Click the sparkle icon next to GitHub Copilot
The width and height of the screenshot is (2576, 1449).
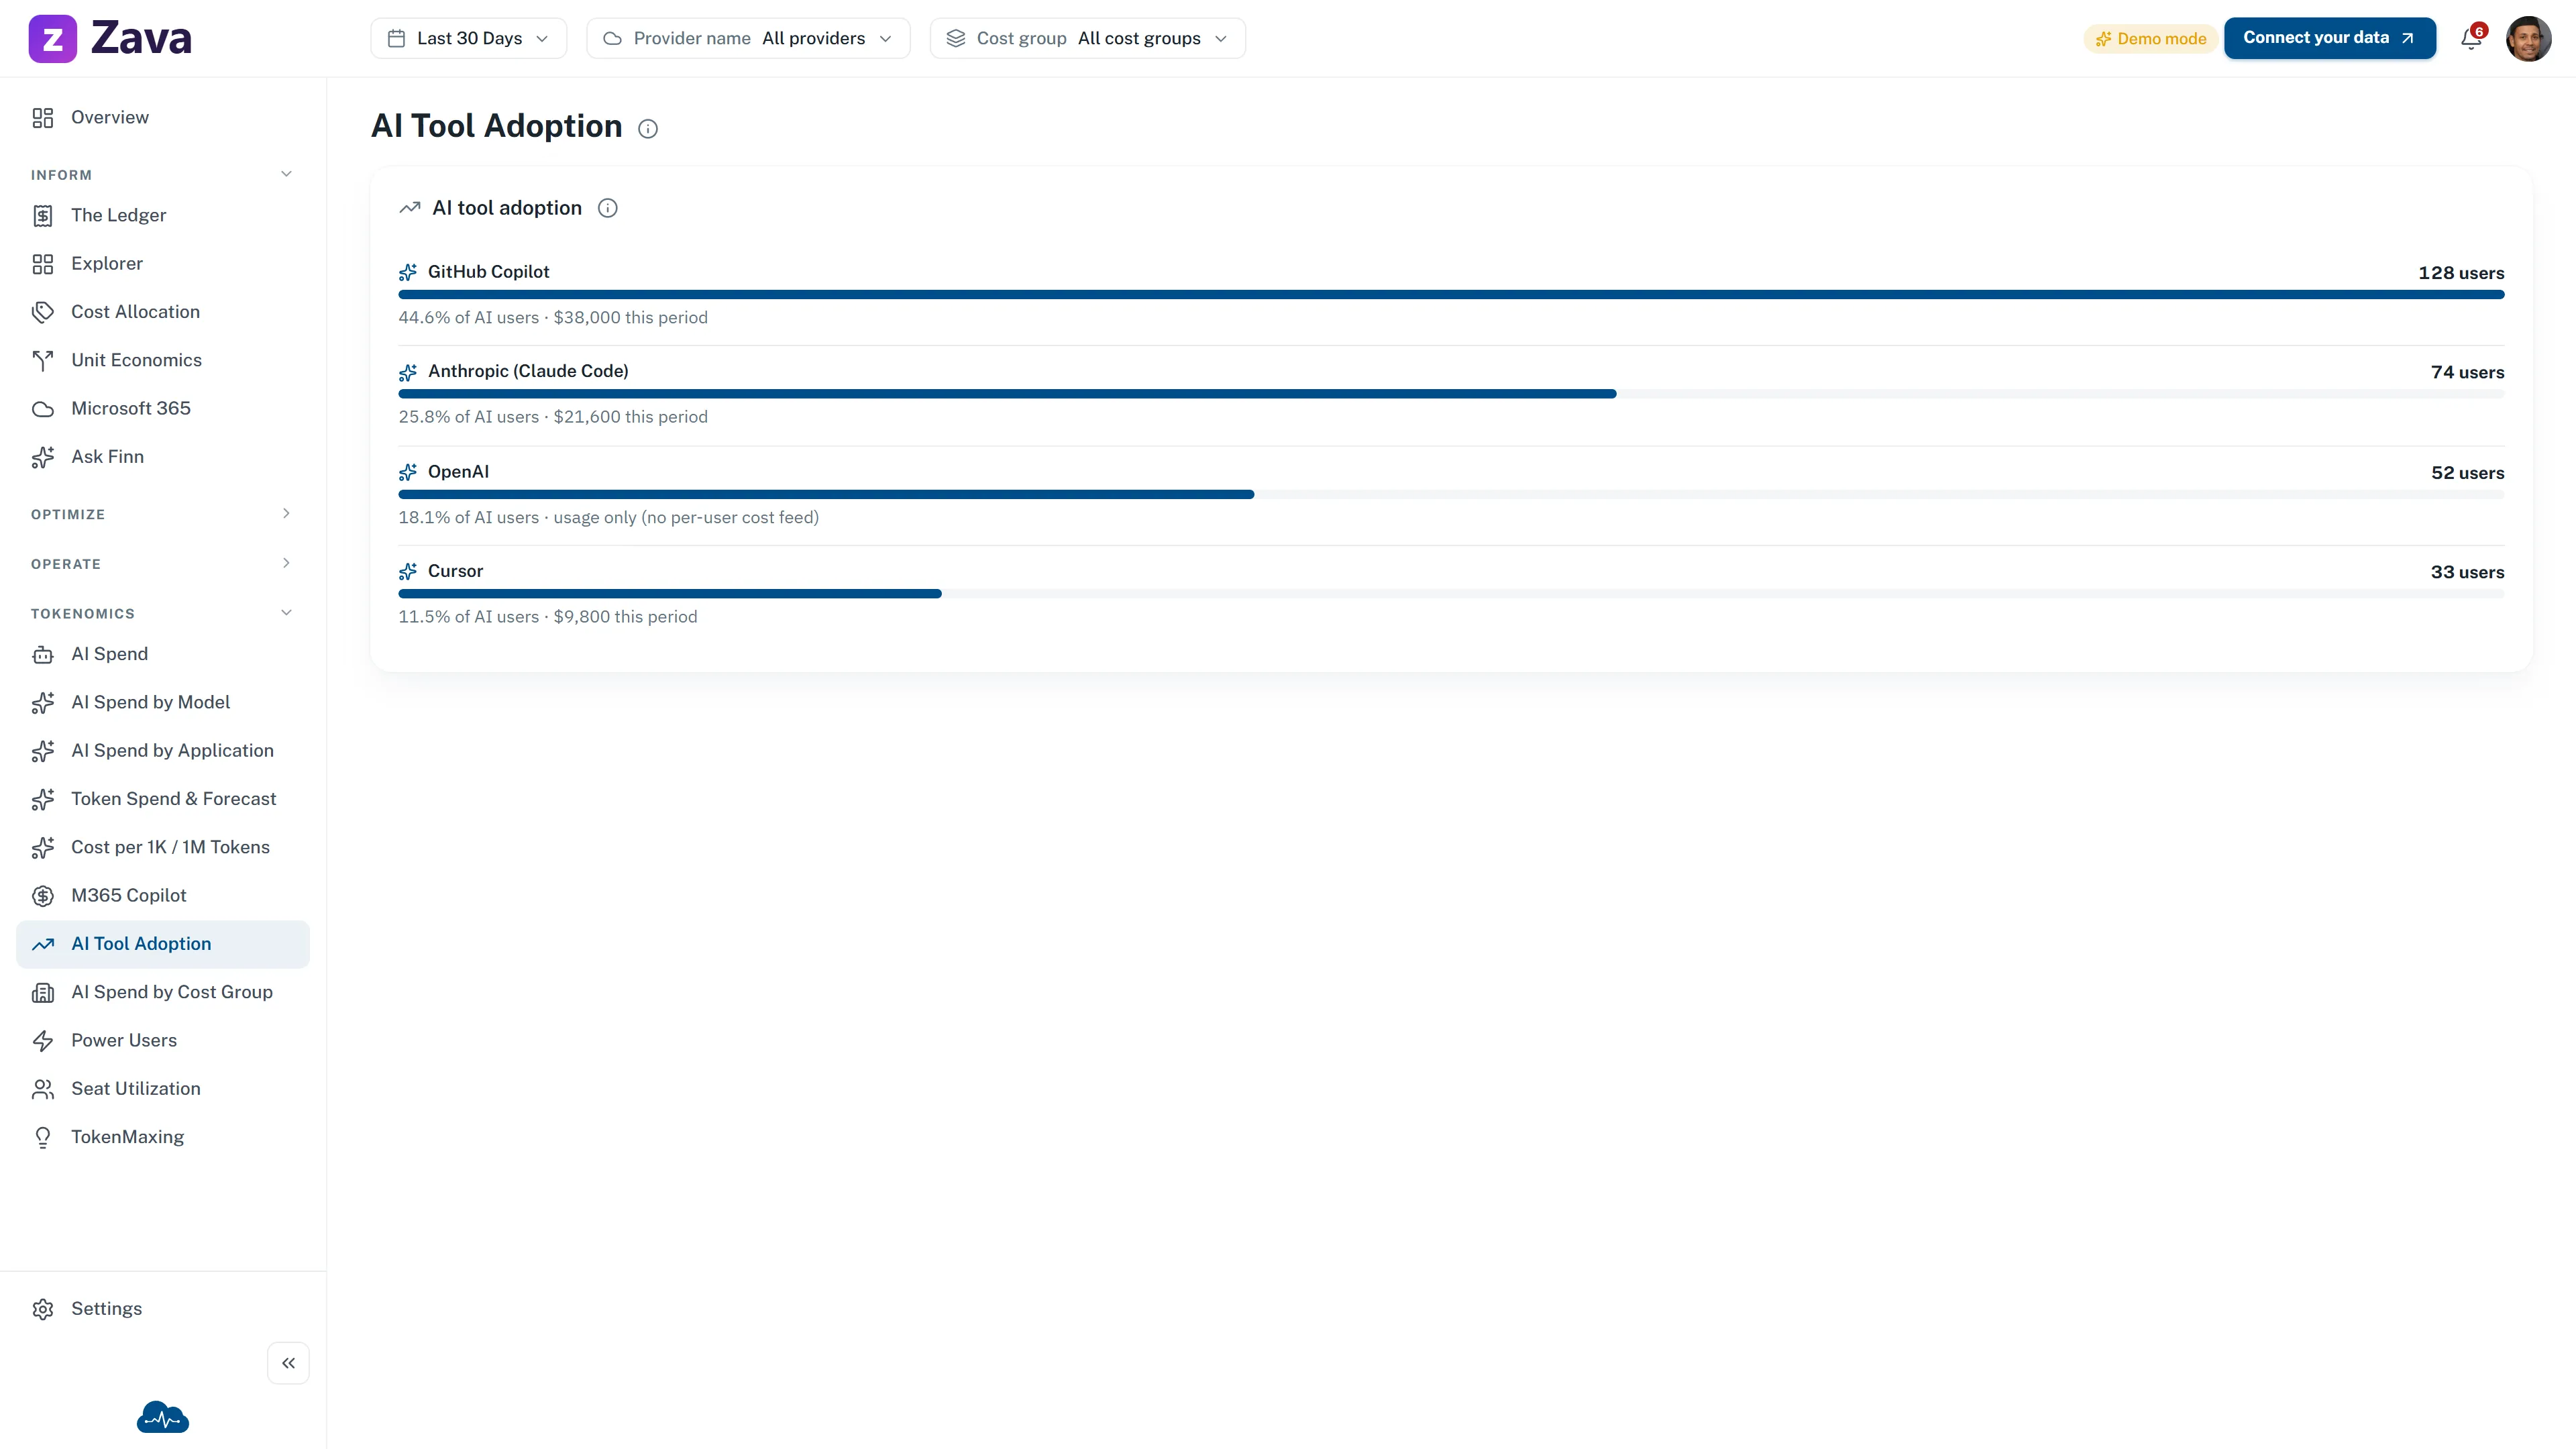click(x=408, y=272)
